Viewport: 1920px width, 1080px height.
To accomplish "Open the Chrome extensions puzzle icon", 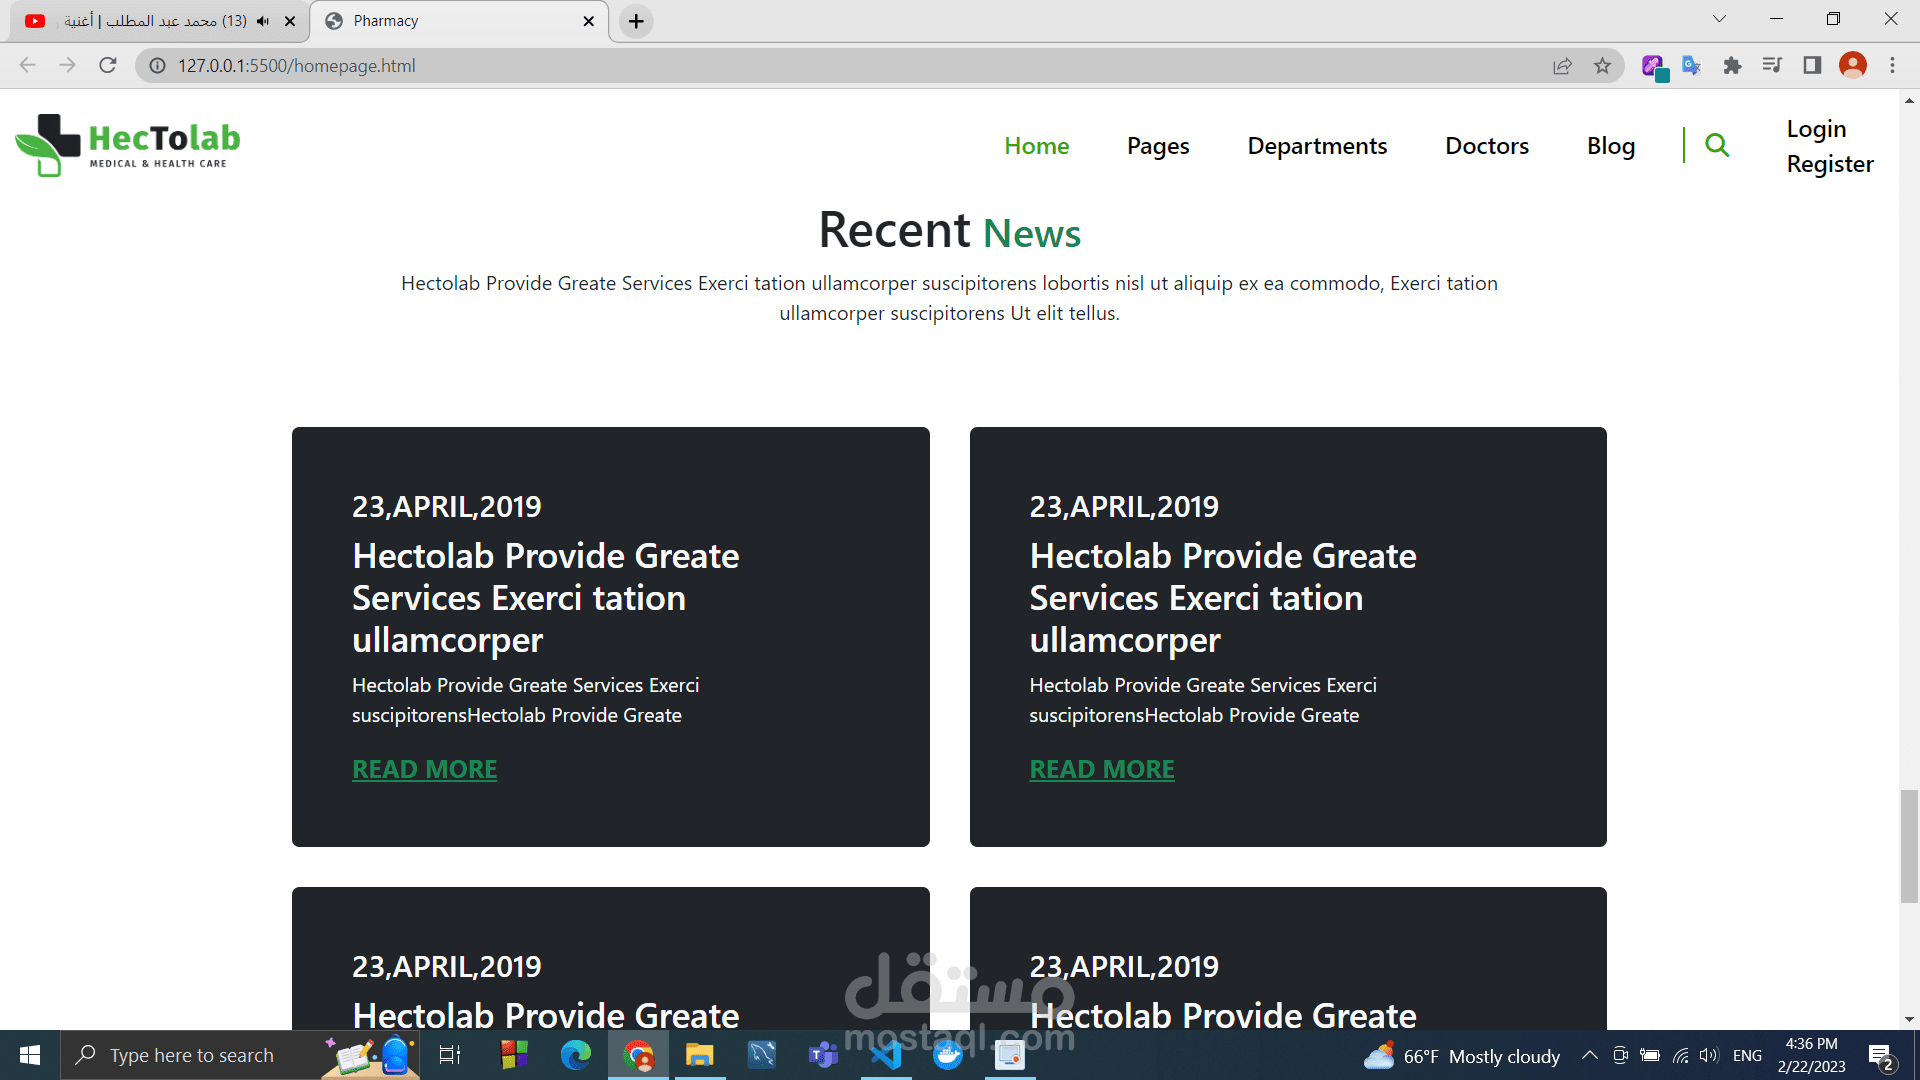I will coord(1732,66).
